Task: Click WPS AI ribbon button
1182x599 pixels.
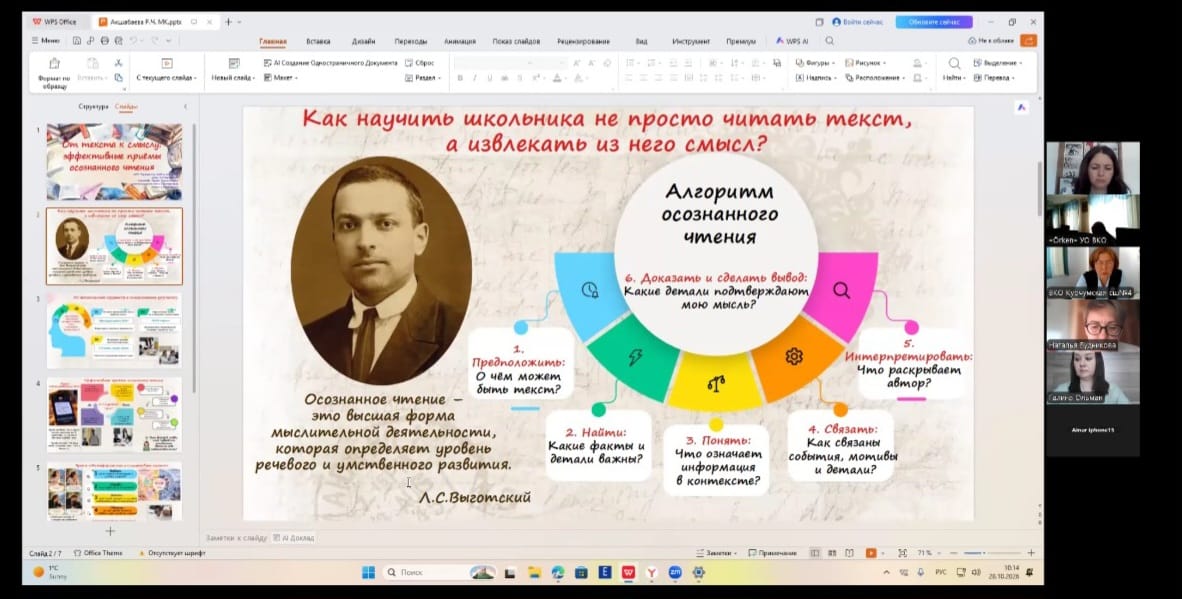Action: (x=792, y=41)
